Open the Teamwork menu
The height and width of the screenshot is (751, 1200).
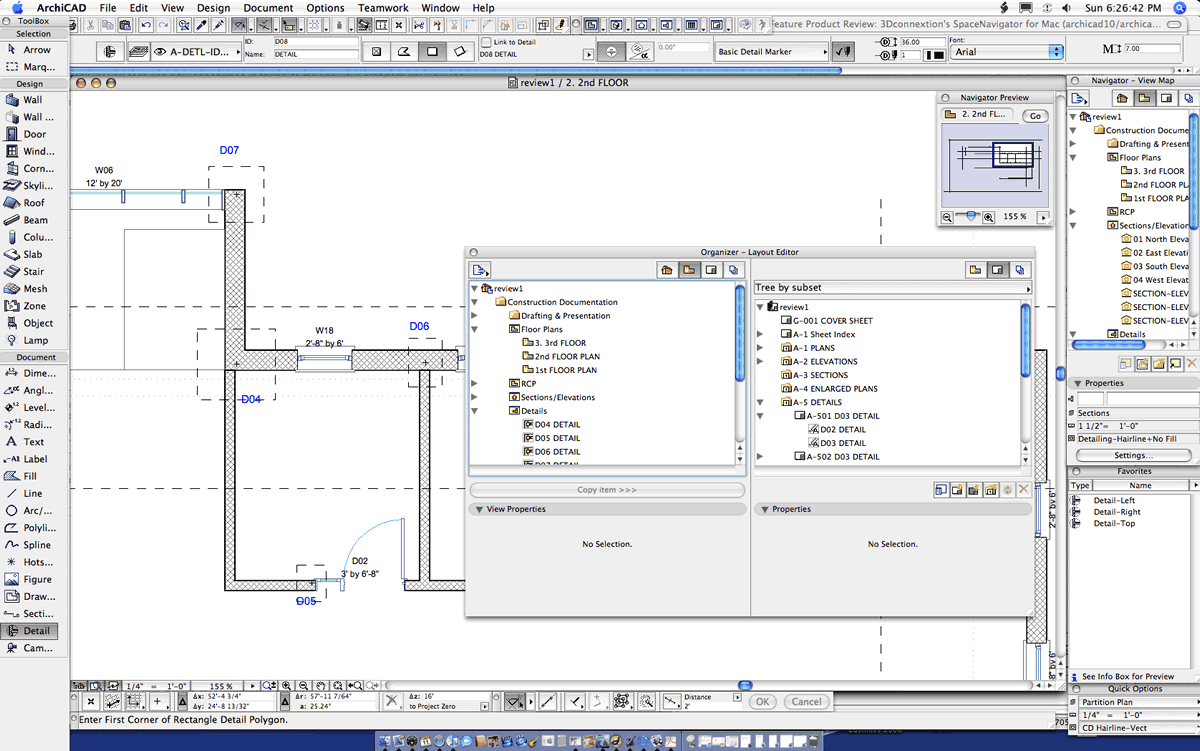click(x=383, y=8)
